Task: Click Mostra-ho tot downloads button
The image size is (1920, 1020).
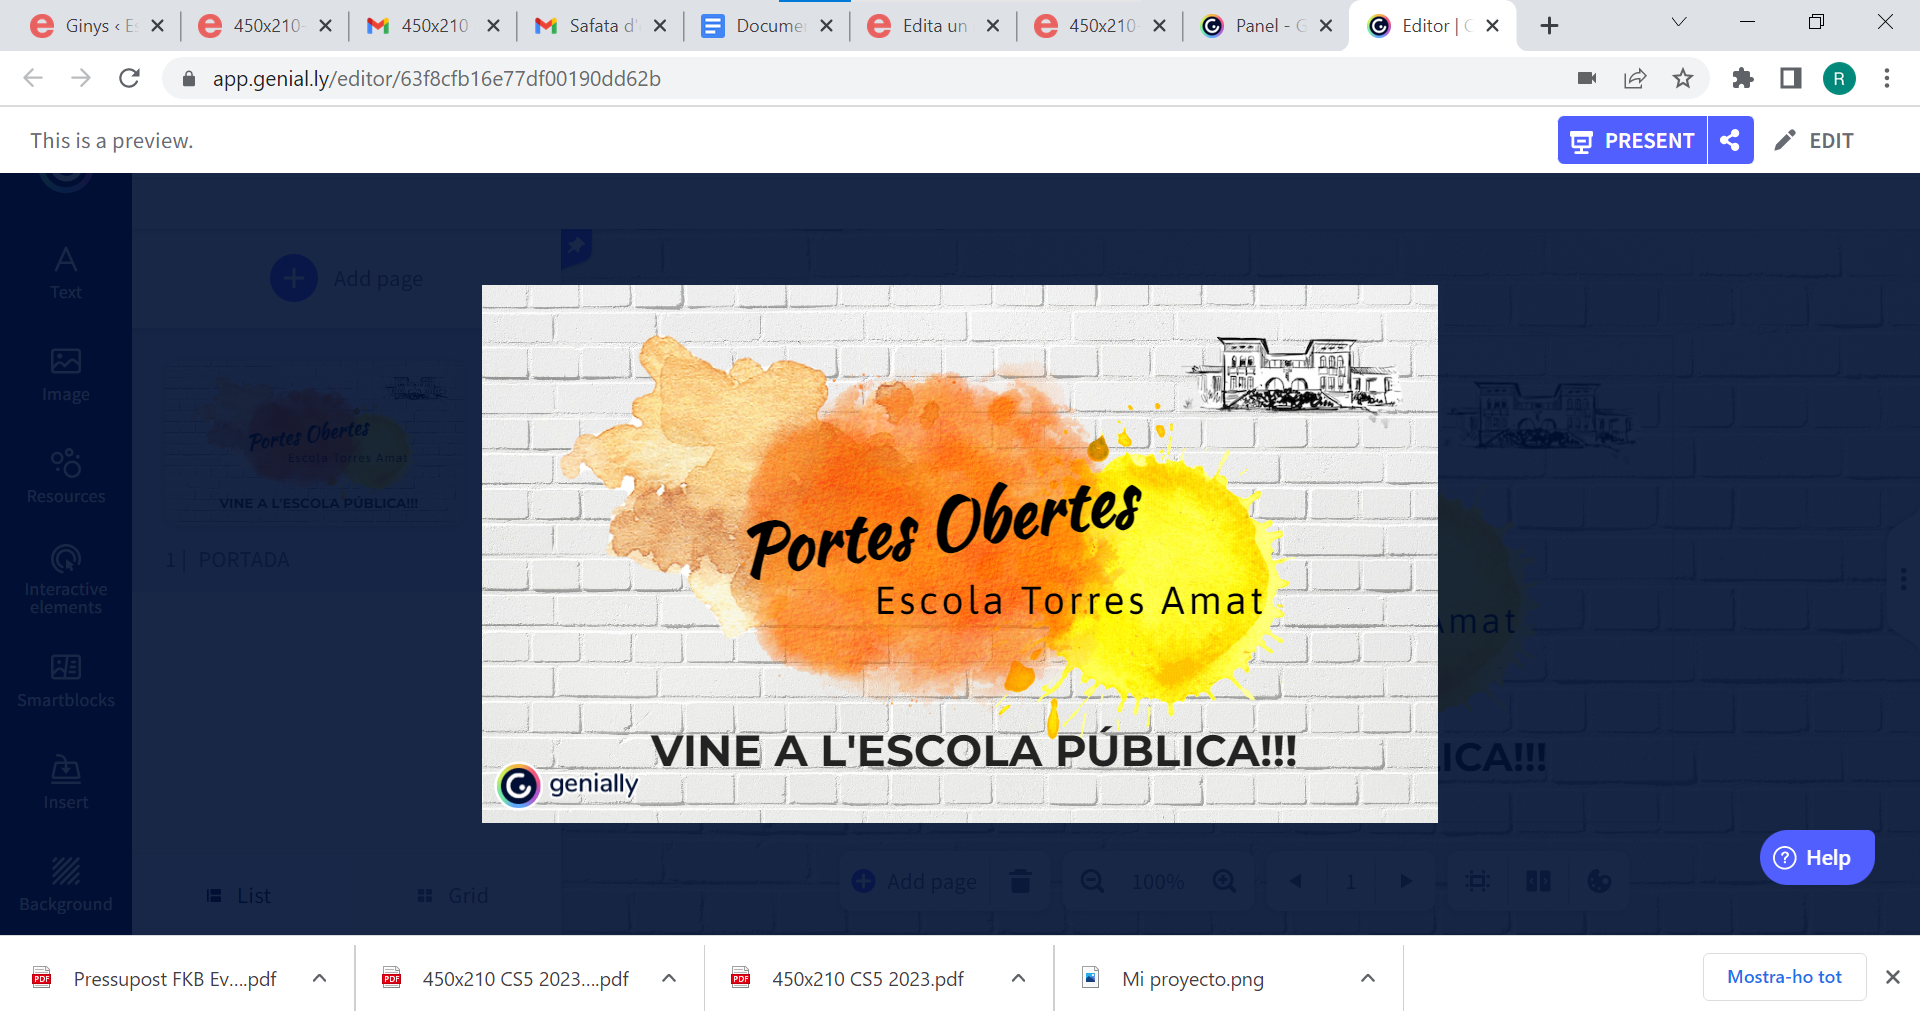Action: coord(1784,977)
